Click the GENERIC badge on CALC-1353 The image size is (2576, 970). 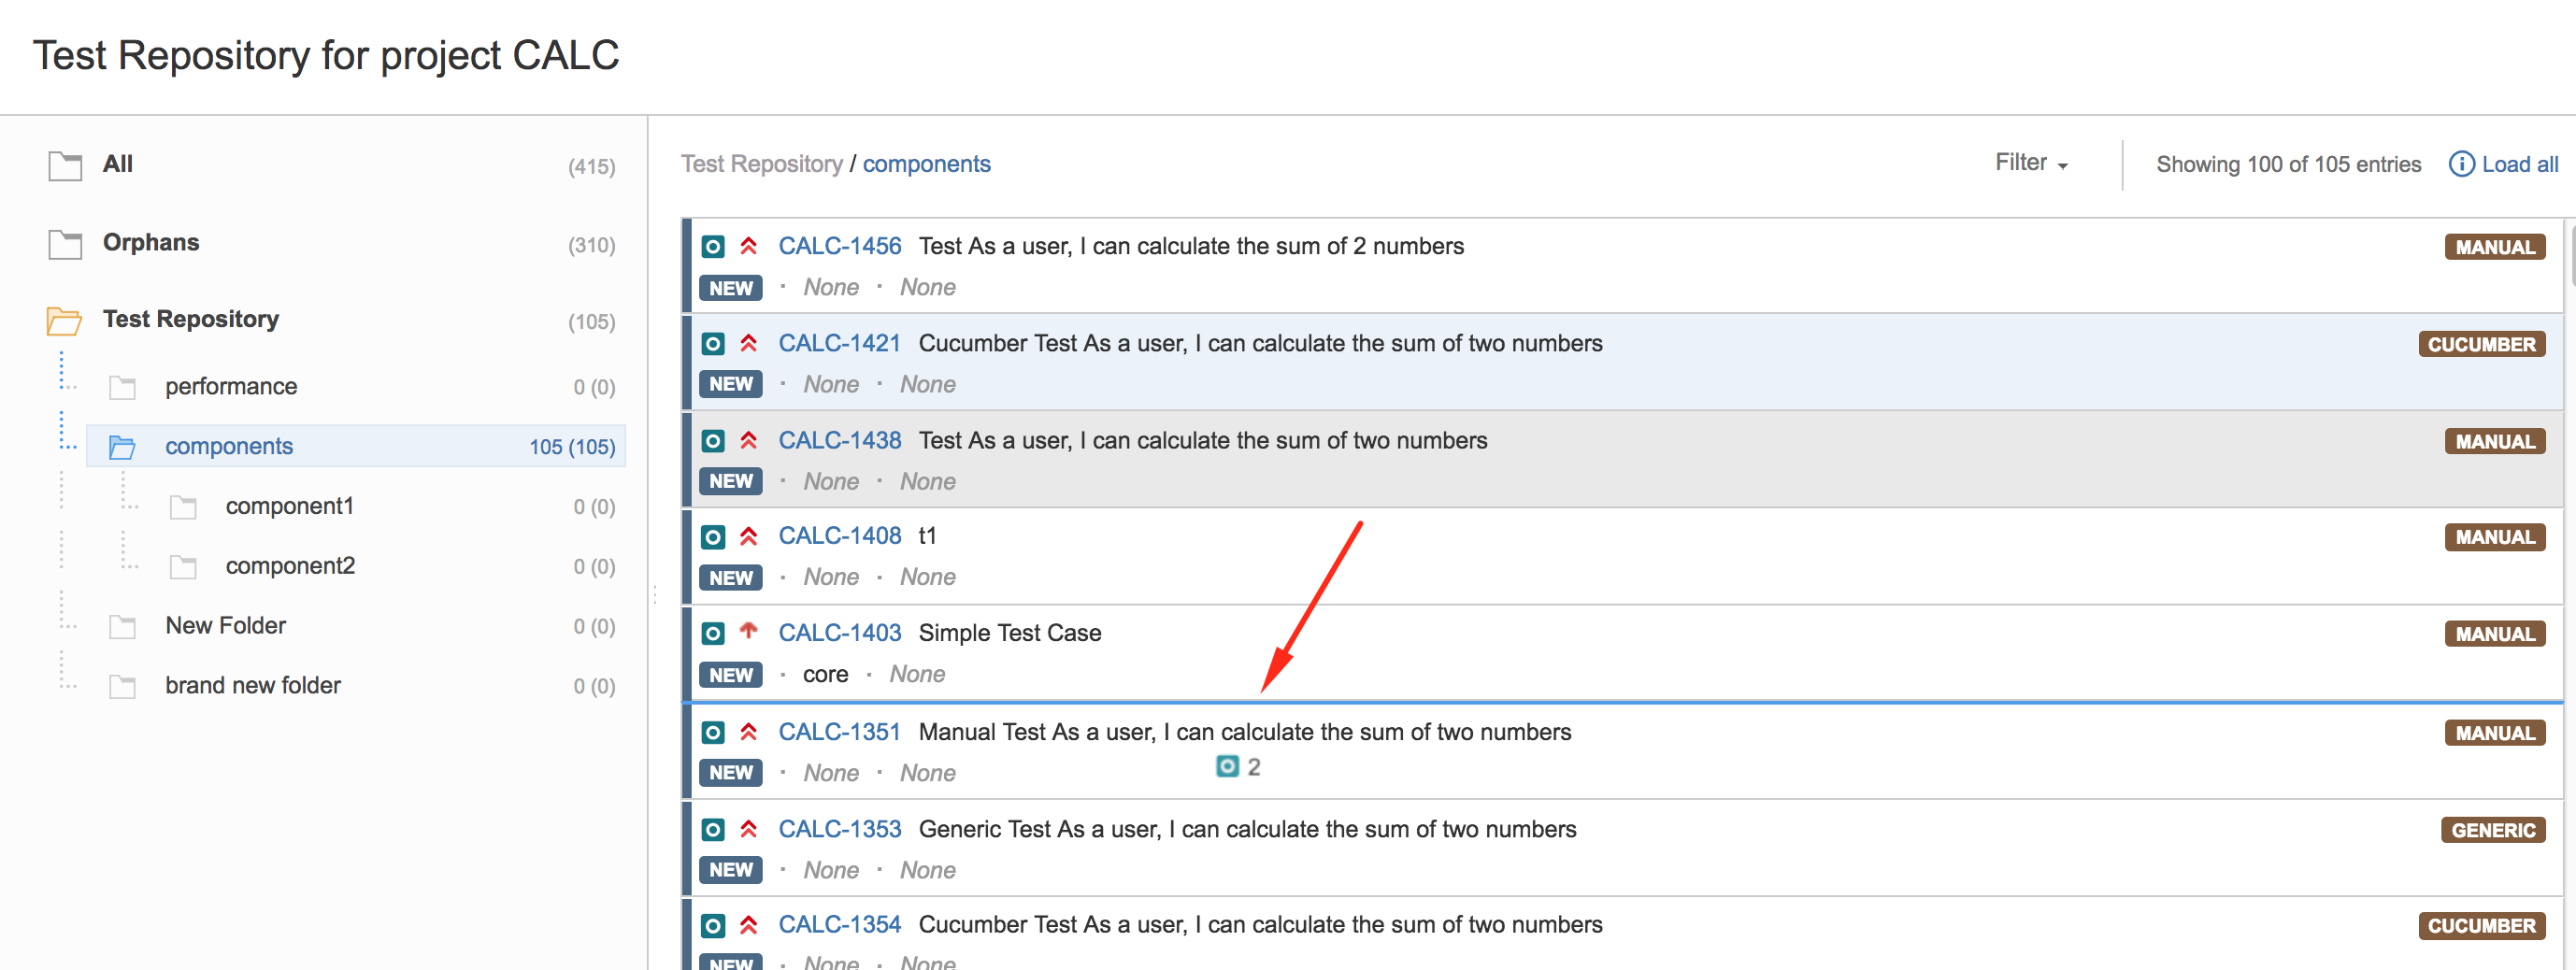tap(2493, 830)
